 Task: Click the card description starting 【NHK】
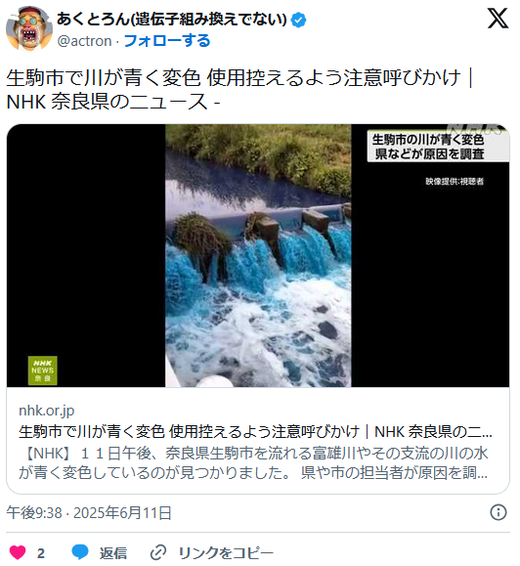[x=253, y=463]
